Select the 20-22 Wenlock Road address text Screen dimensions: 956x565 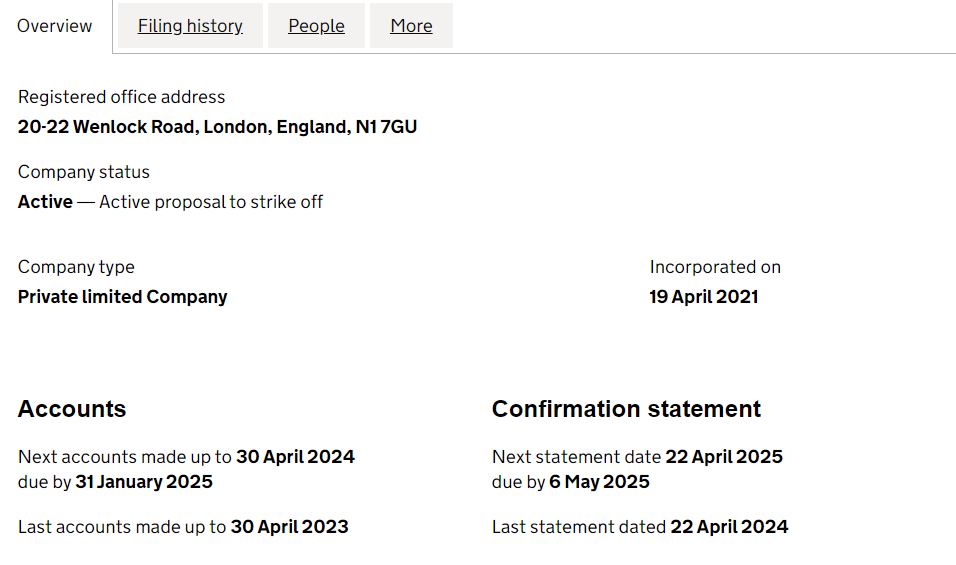coord(217,127)
